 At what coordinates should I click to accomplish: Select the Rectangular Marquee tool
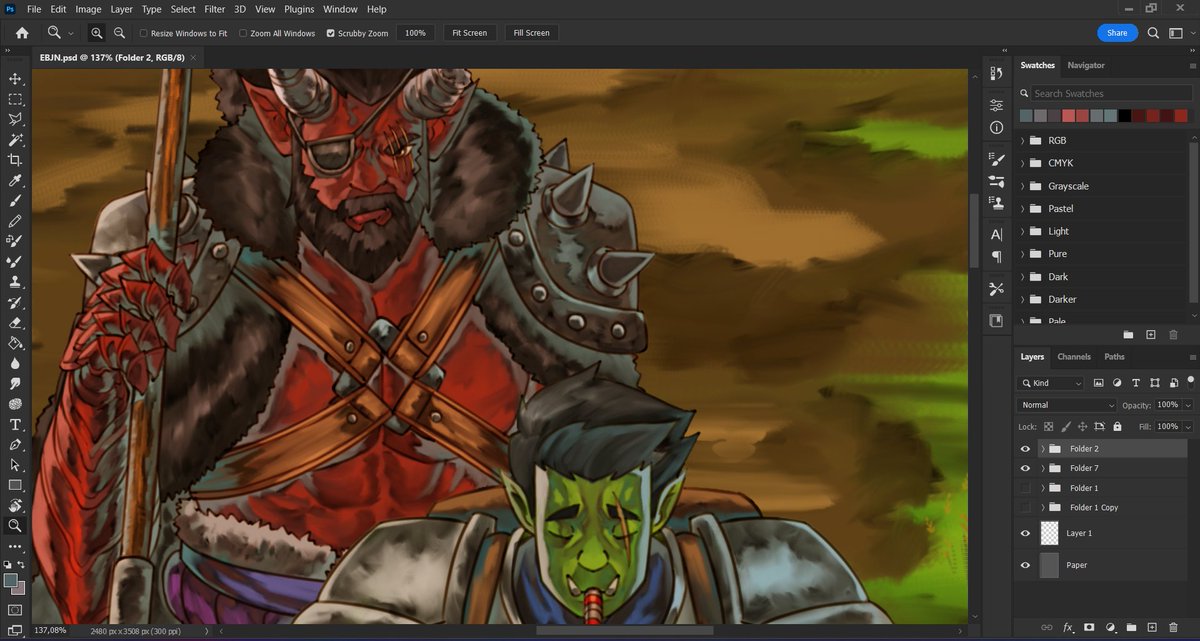(15, 99)
